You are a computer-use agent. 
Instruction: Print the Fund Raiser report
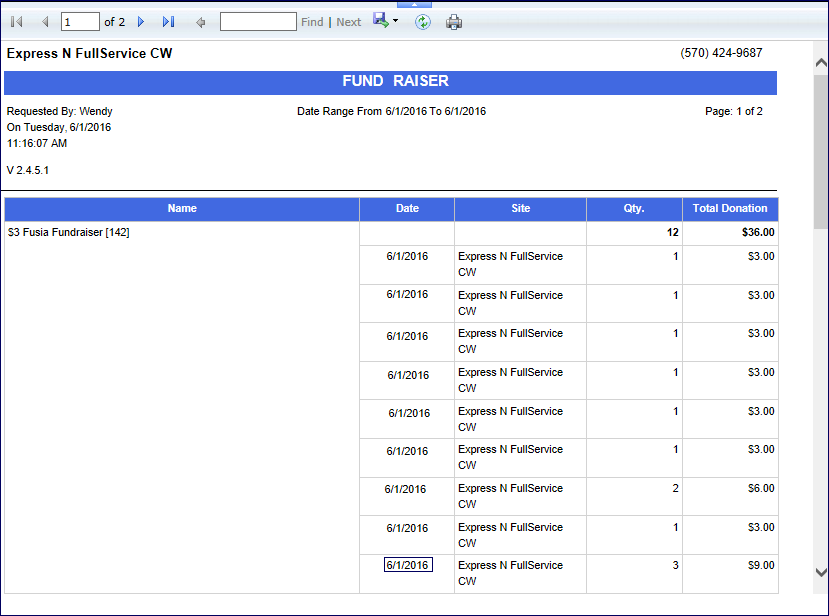coord(454,22)
